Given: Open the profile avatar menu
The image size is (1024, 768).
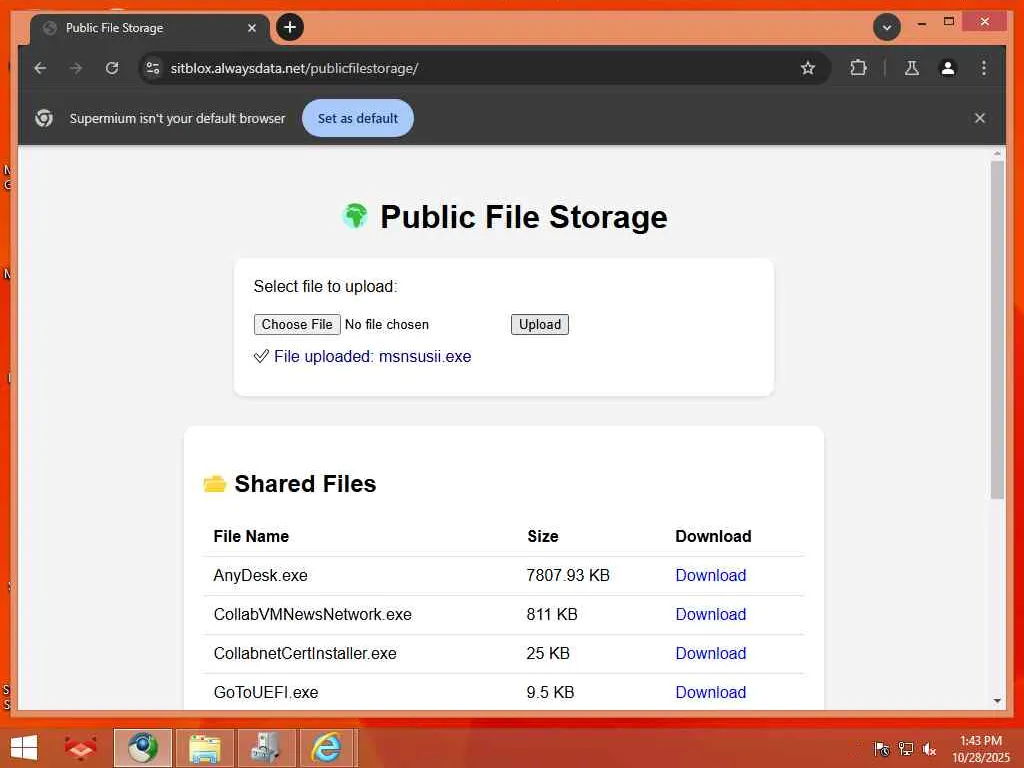Looking at the screenshot, I should click(x=948, y=68).
